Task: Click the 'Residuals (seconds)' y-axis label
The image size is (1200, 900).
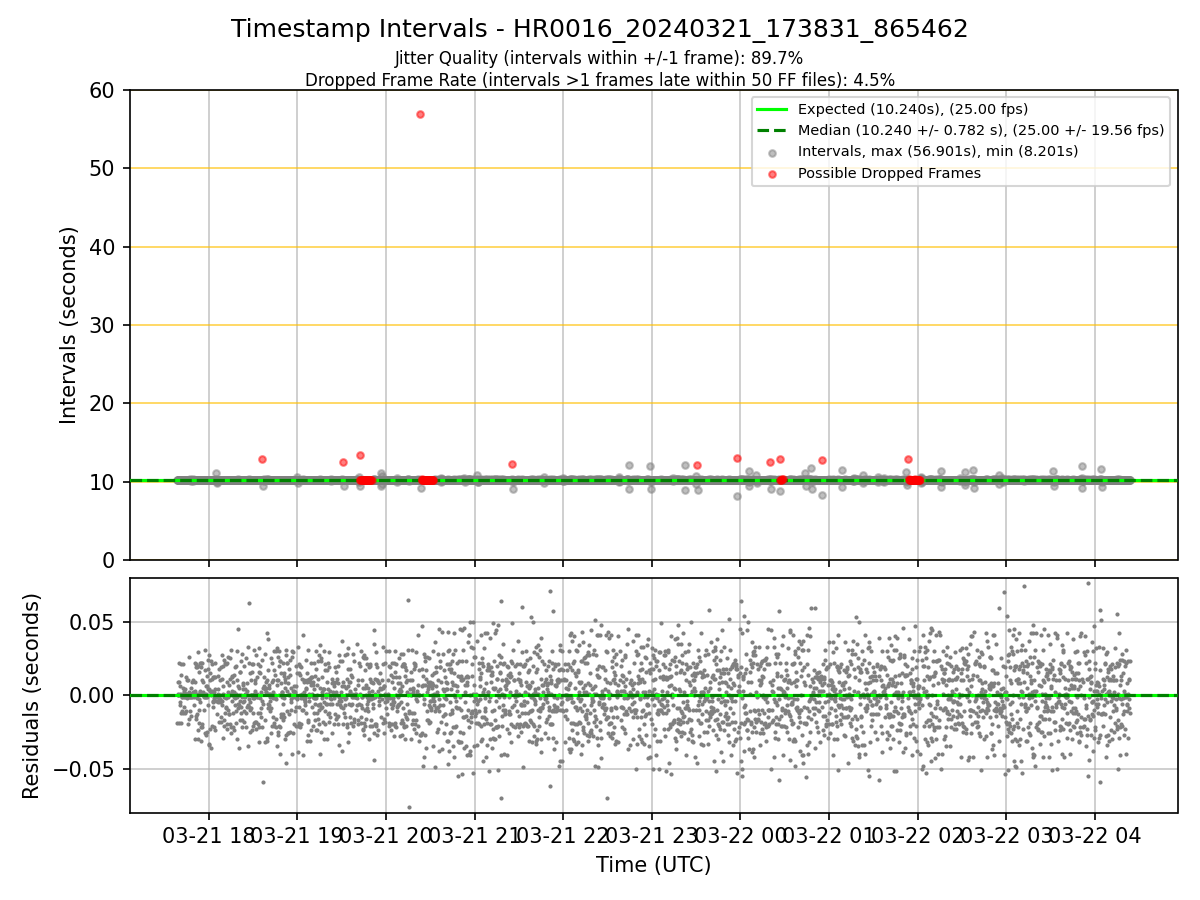Action: click(x=32, y=695)
